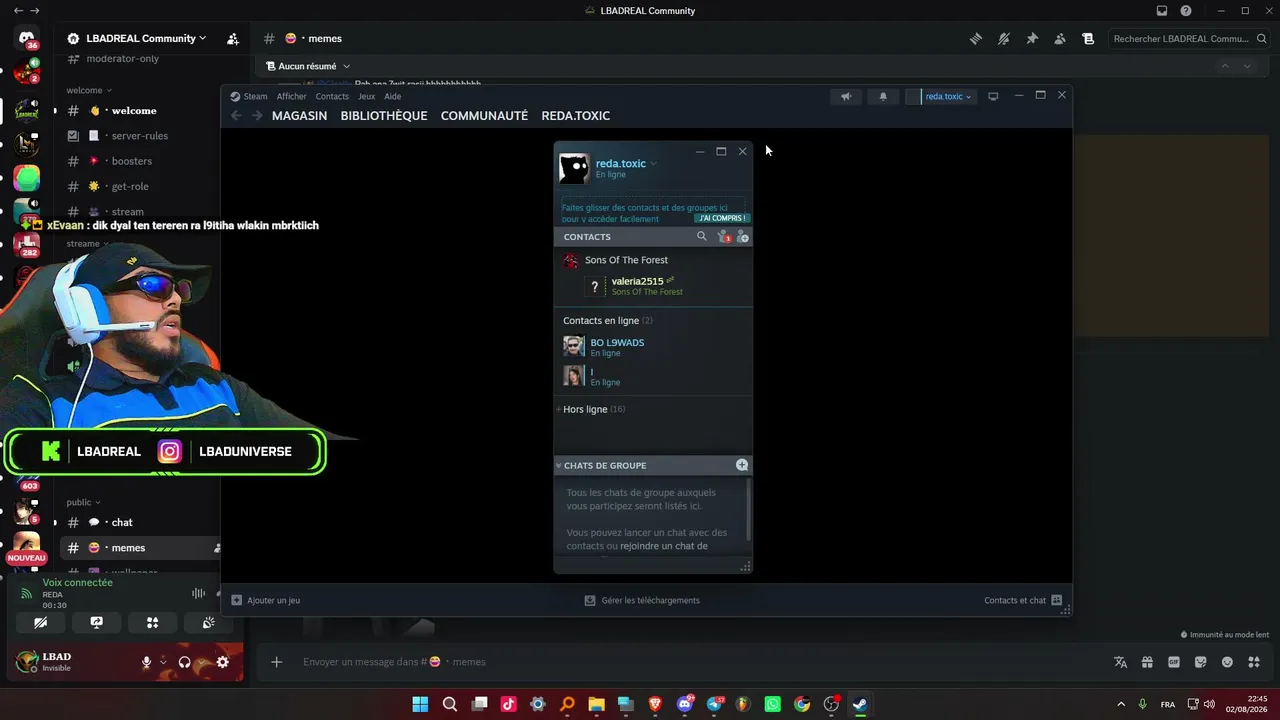Share your screen in Discord voice
The height and width of the screenshot is (720, 1280).
coord(96,622)
